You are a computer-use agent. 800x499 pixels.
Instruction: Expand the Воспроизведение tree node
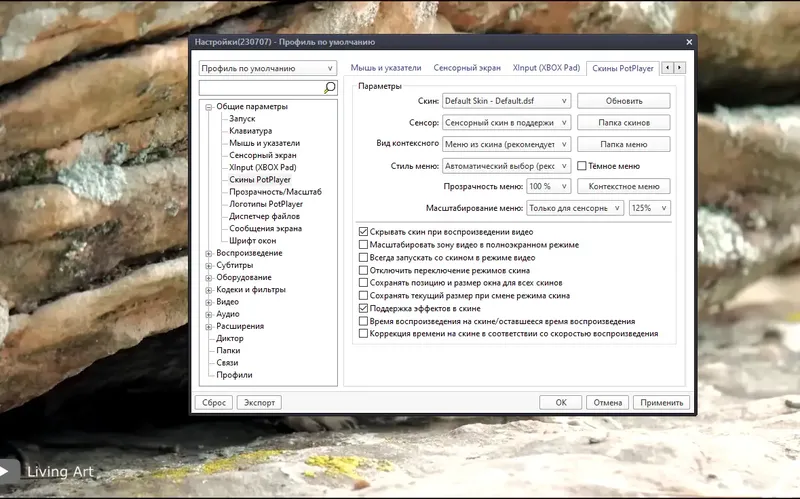pos(209,253)
